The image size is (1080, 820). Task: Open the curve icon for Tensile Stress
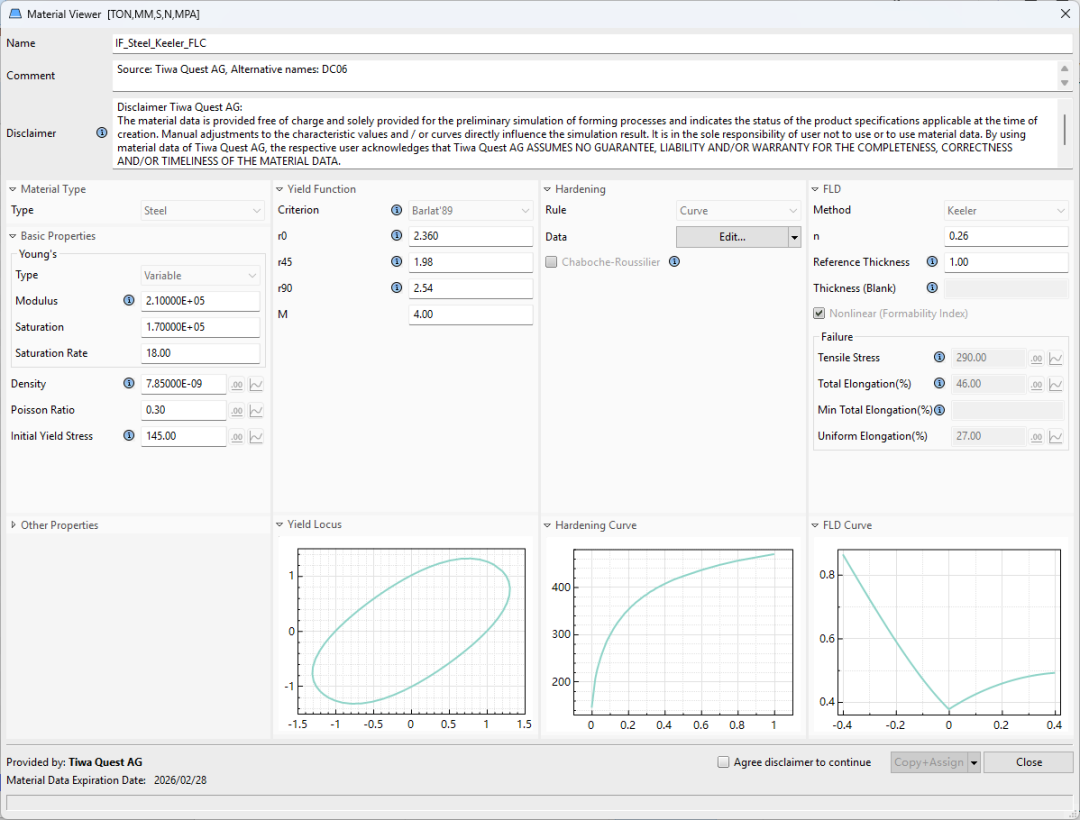point(1055,358)
